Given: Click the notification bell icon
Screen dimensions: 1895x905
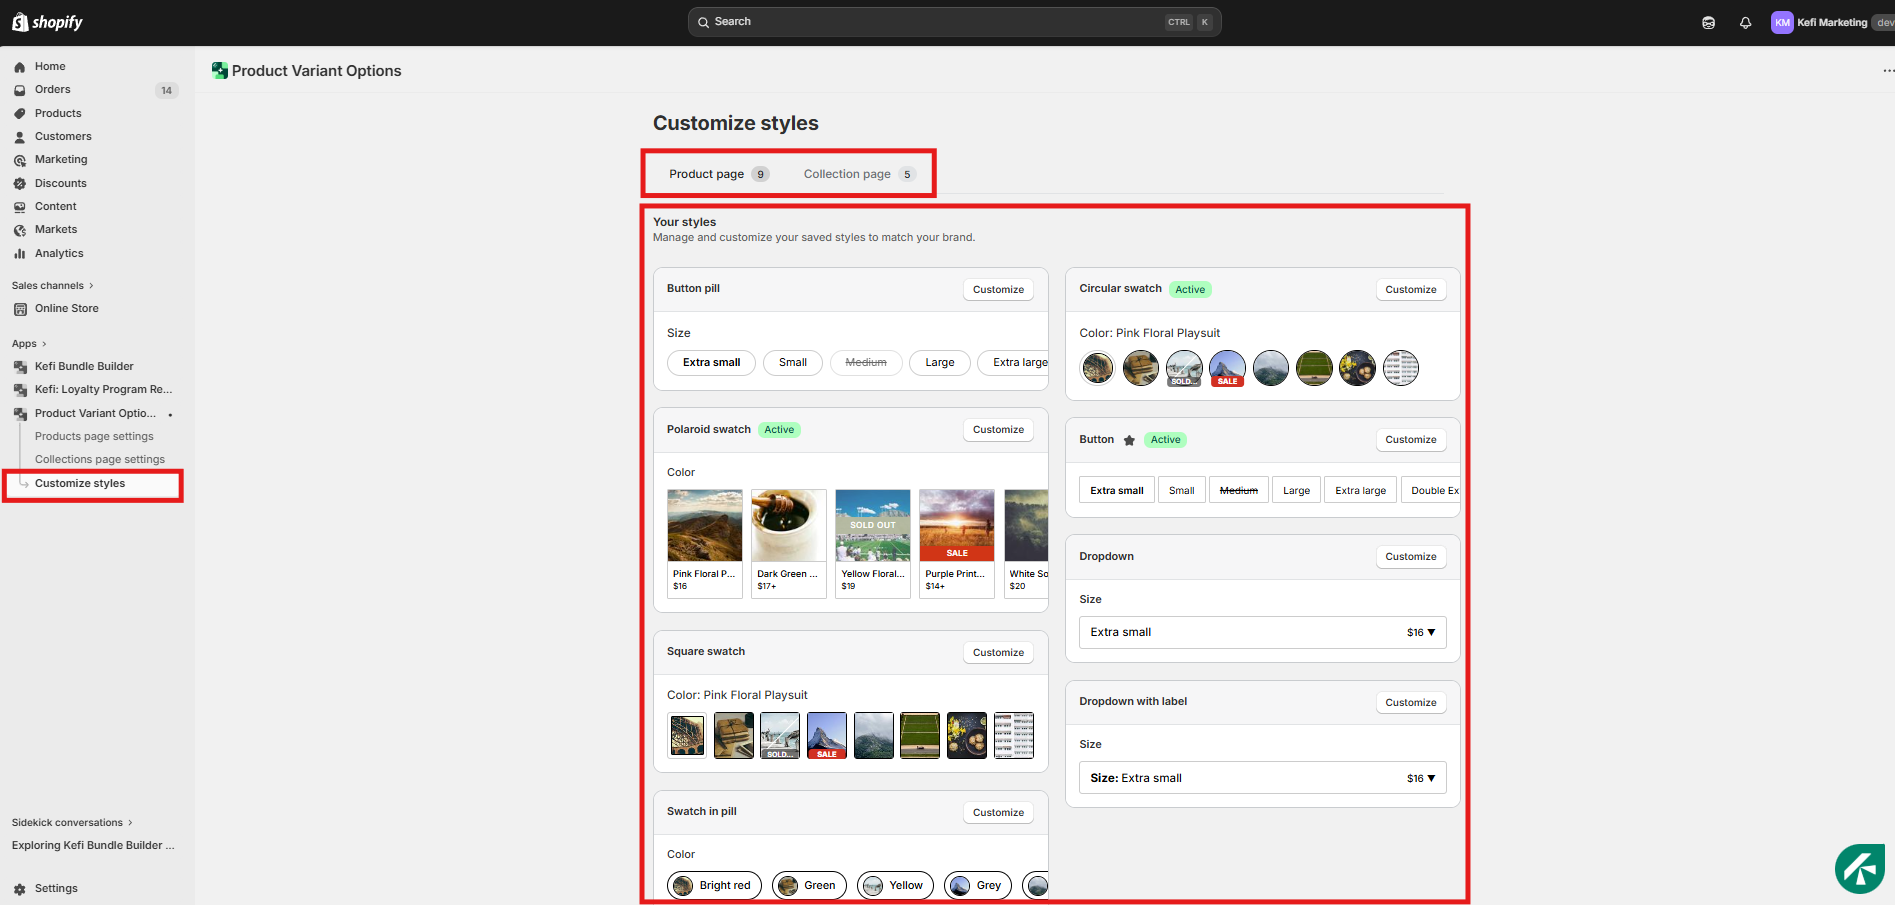Looking at the screenshot, I should (x=1745, y=23).
